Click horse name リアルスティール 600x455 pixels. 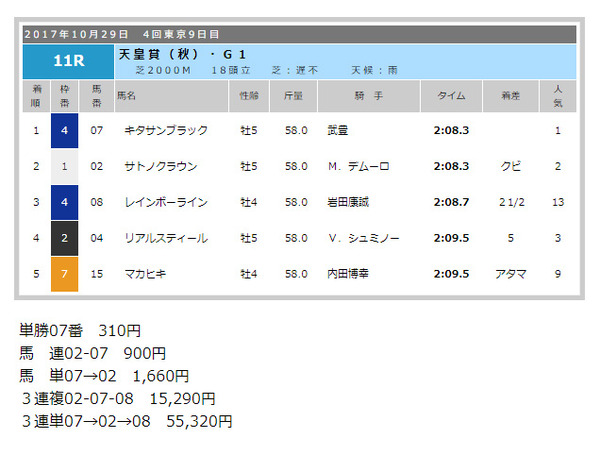tap(166, 238)
